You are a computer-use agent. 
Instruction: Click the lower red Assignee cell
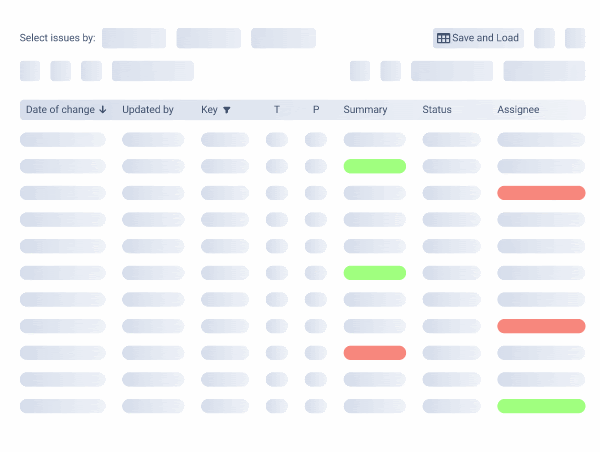click(x=541, y=326)
